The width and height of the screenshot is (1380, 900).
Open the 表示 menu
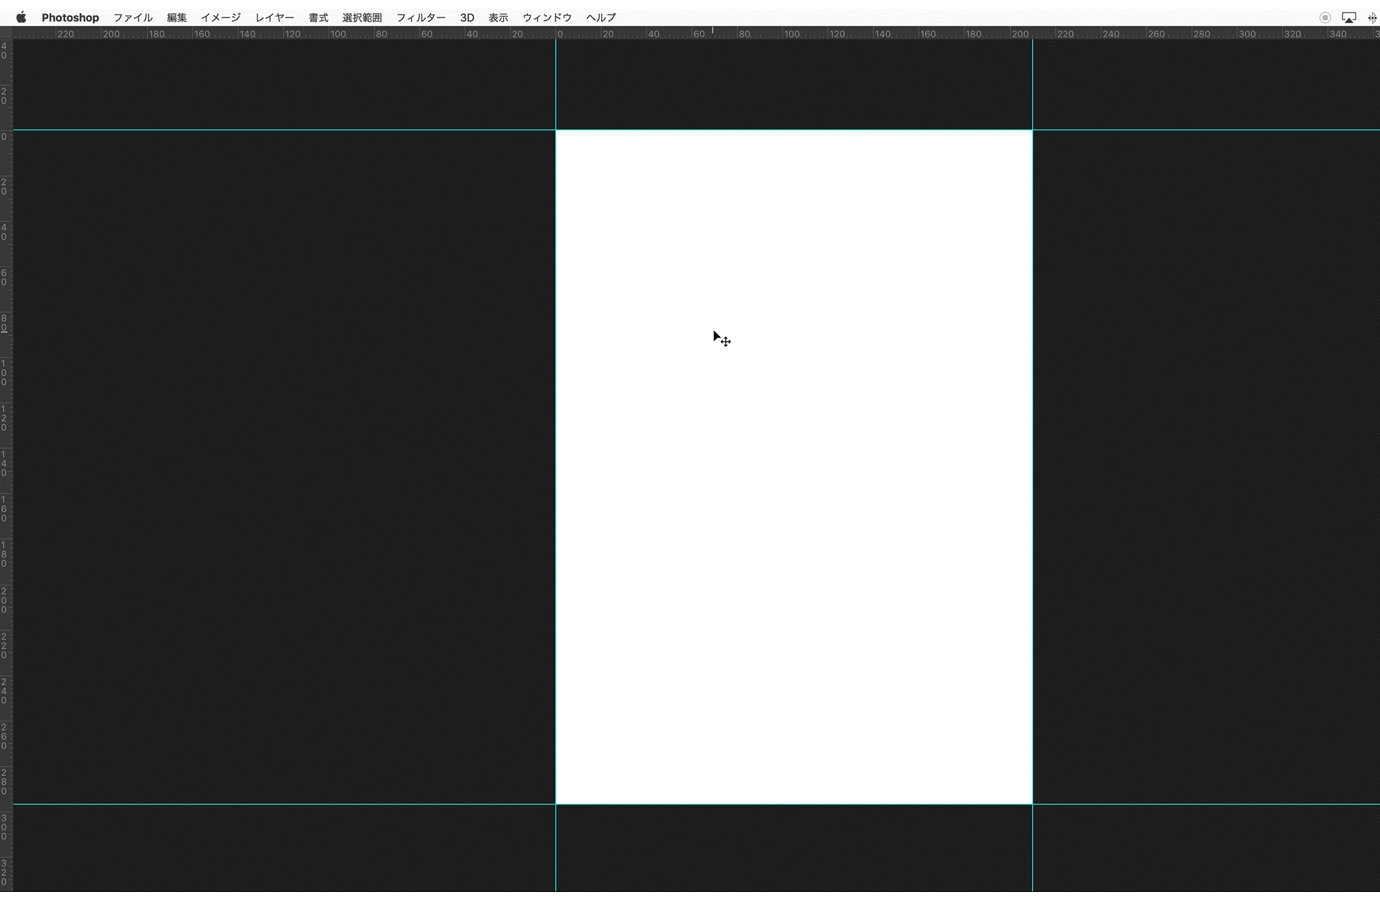[x=498, y=17]
